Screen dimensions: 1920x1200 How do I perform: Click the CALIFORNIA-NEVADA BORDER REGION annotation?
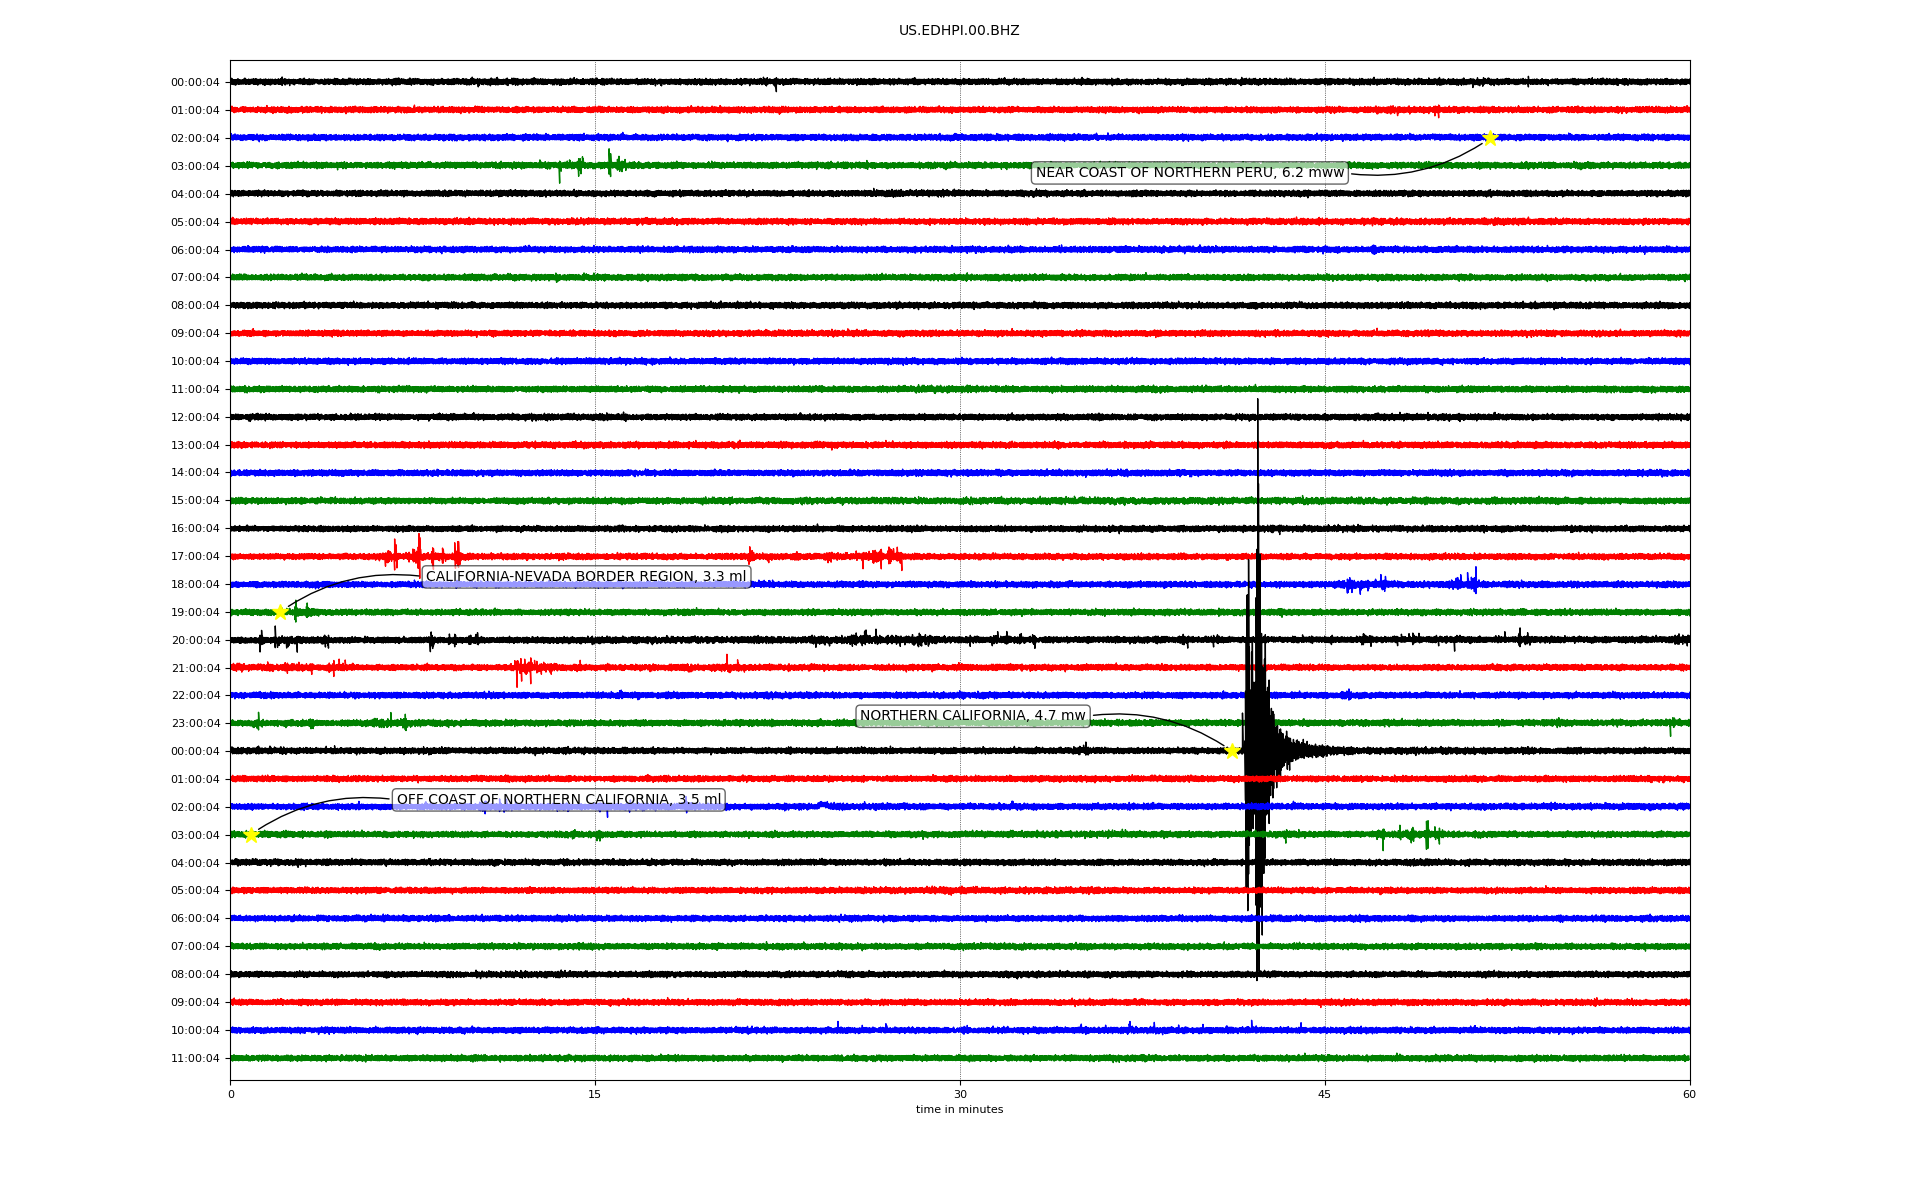[586, 577]
